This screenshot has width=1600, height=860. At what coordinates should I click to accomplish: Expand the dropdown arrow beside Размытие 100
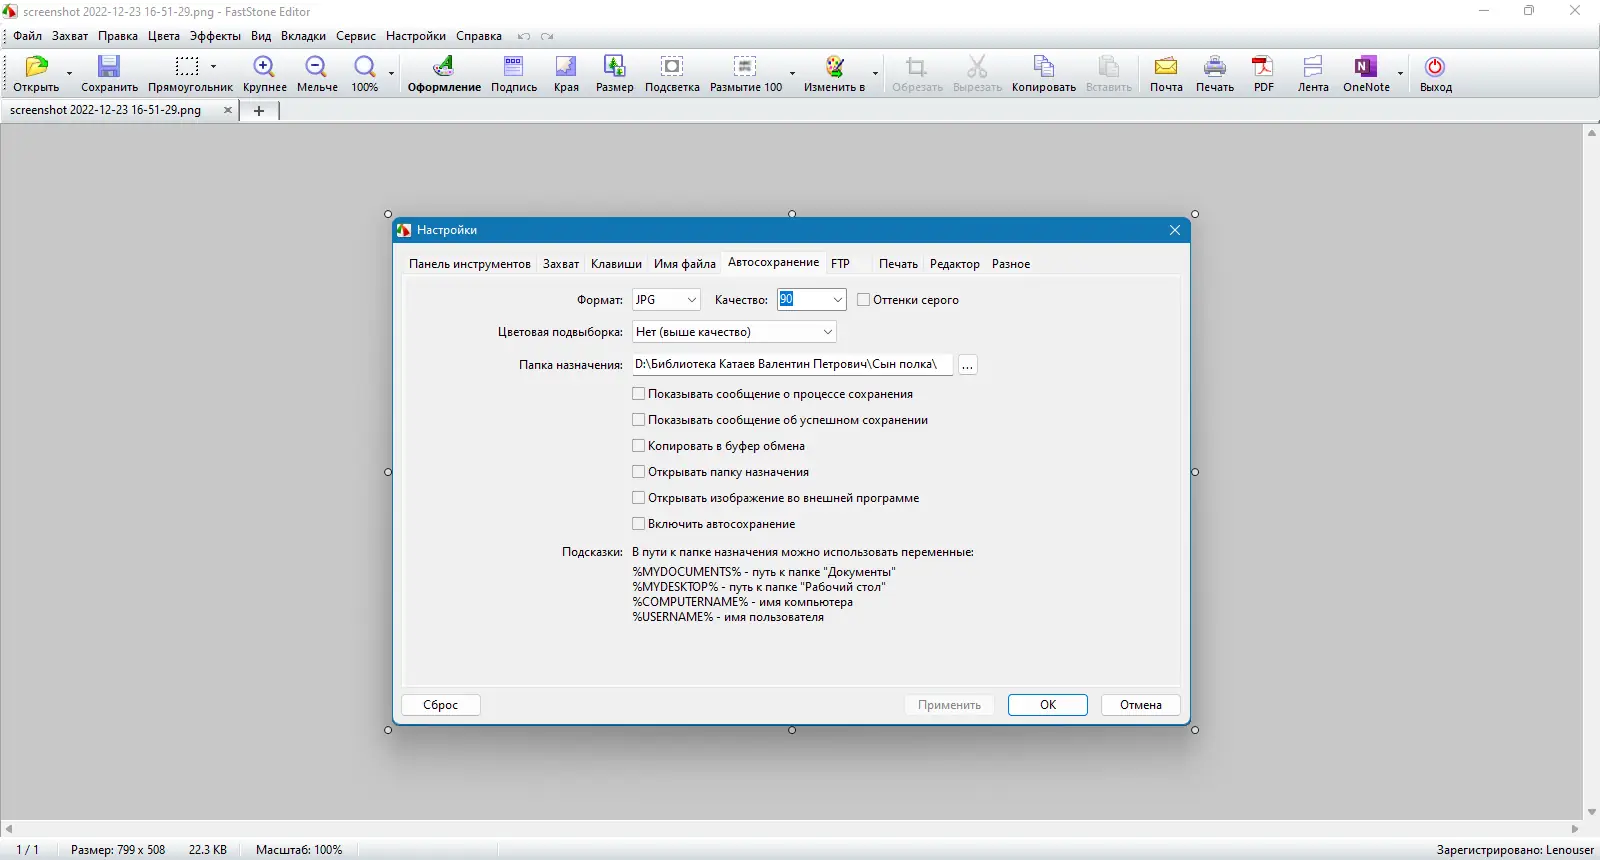click(x=792, y=73)
